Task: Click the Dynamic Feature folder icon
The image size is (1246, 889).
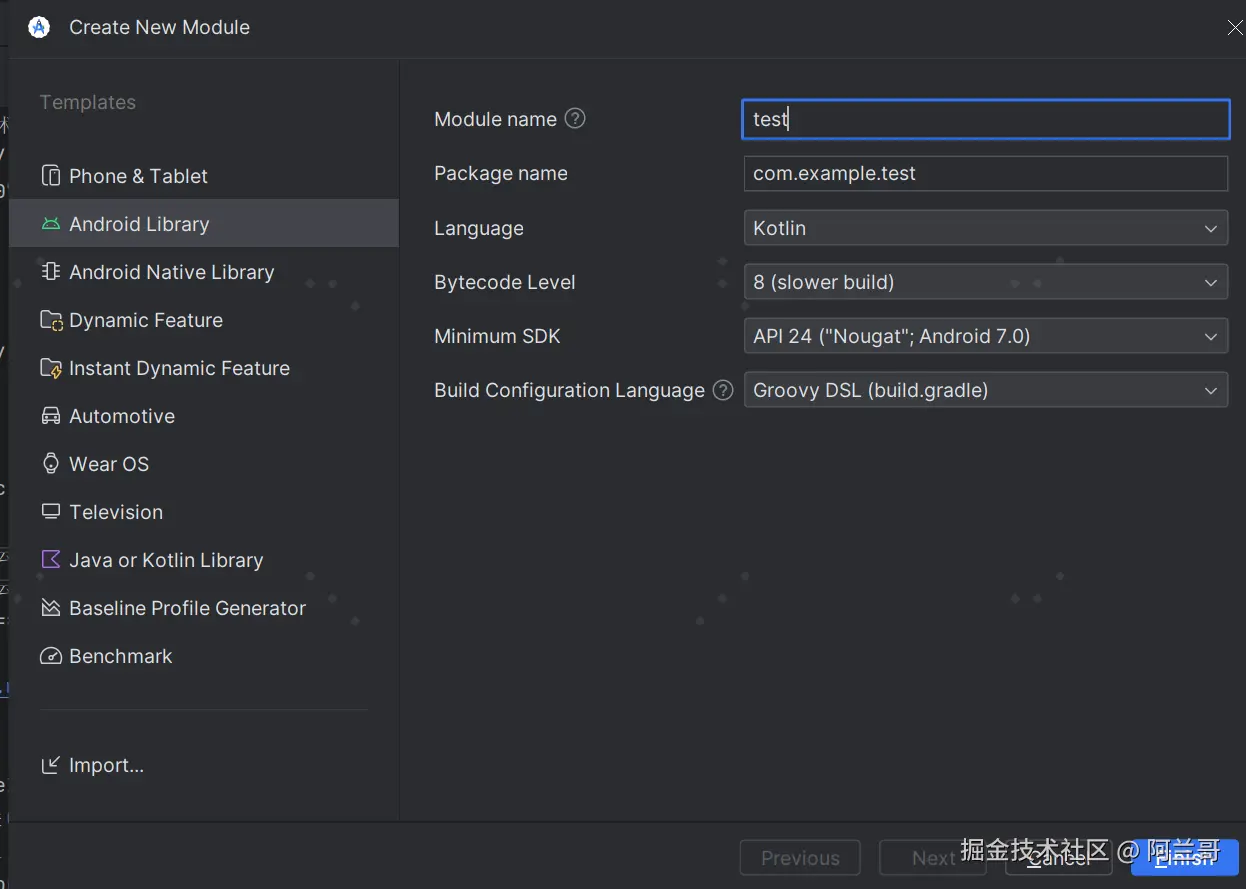Action: (x=50, y=320)
